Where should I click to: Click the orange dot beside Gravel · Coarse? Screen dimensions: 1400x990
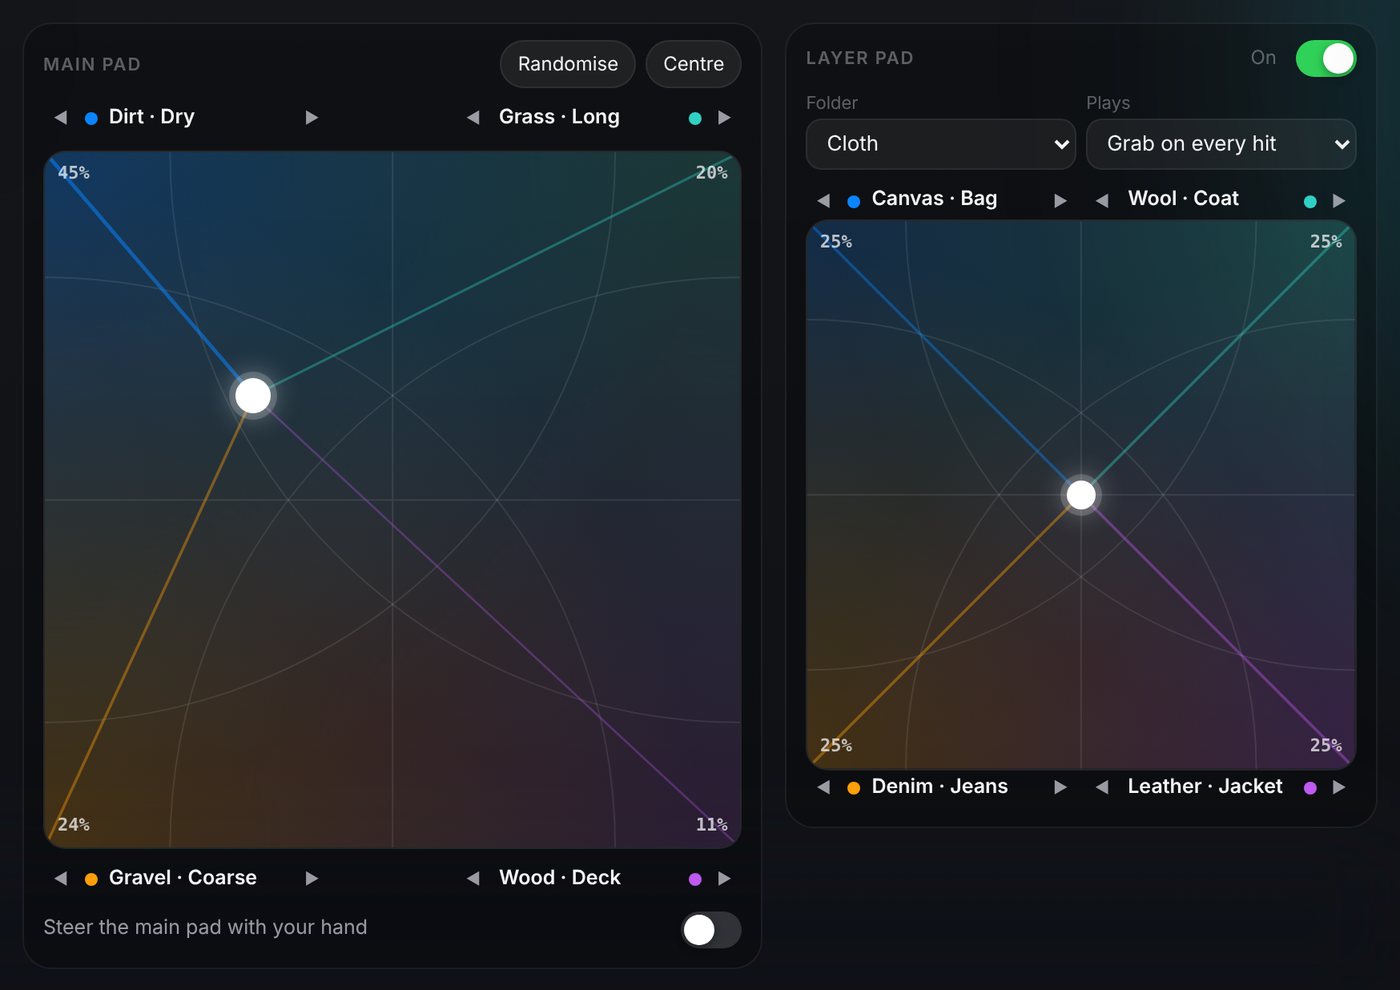(91, 879)
